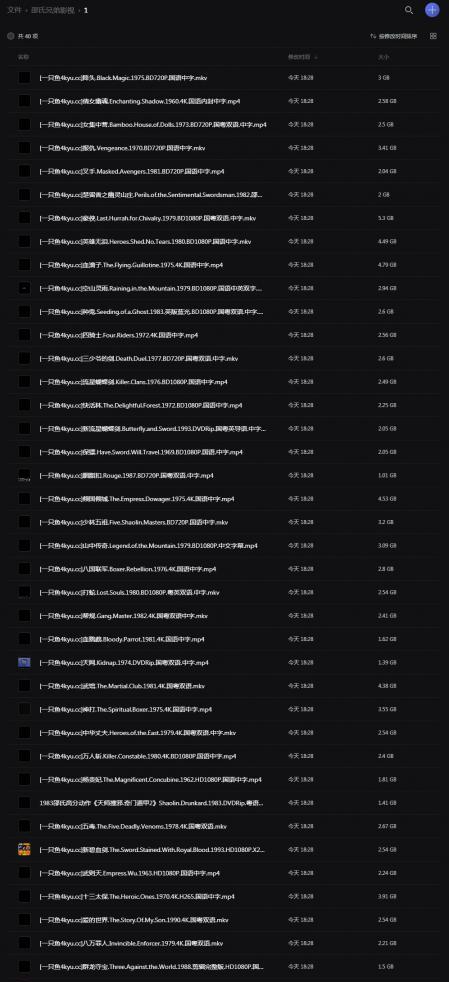
Task: Select the Shaolin.Drunkard.1983 file row
Action: 224,802
